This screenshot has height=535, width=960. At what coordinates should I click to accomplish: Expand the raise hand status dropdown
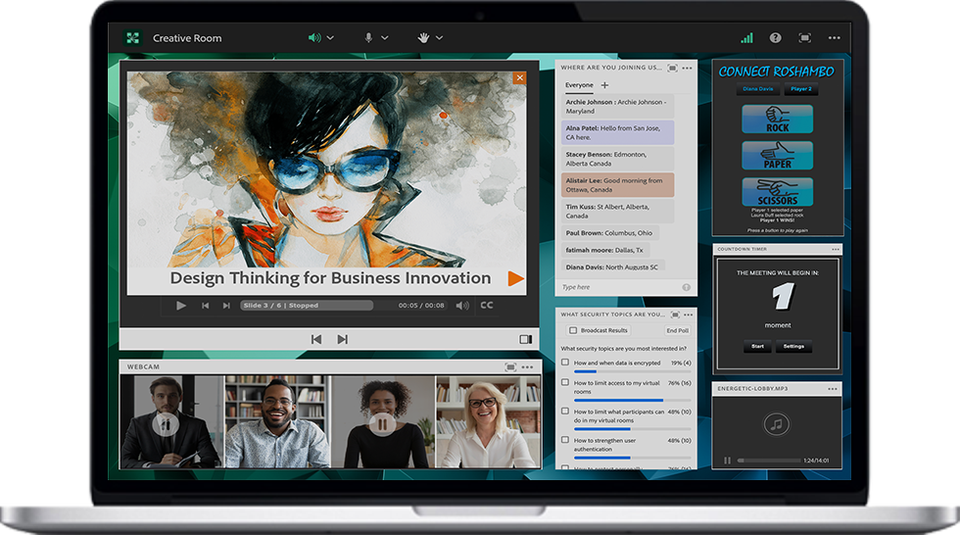coord(439,38)
